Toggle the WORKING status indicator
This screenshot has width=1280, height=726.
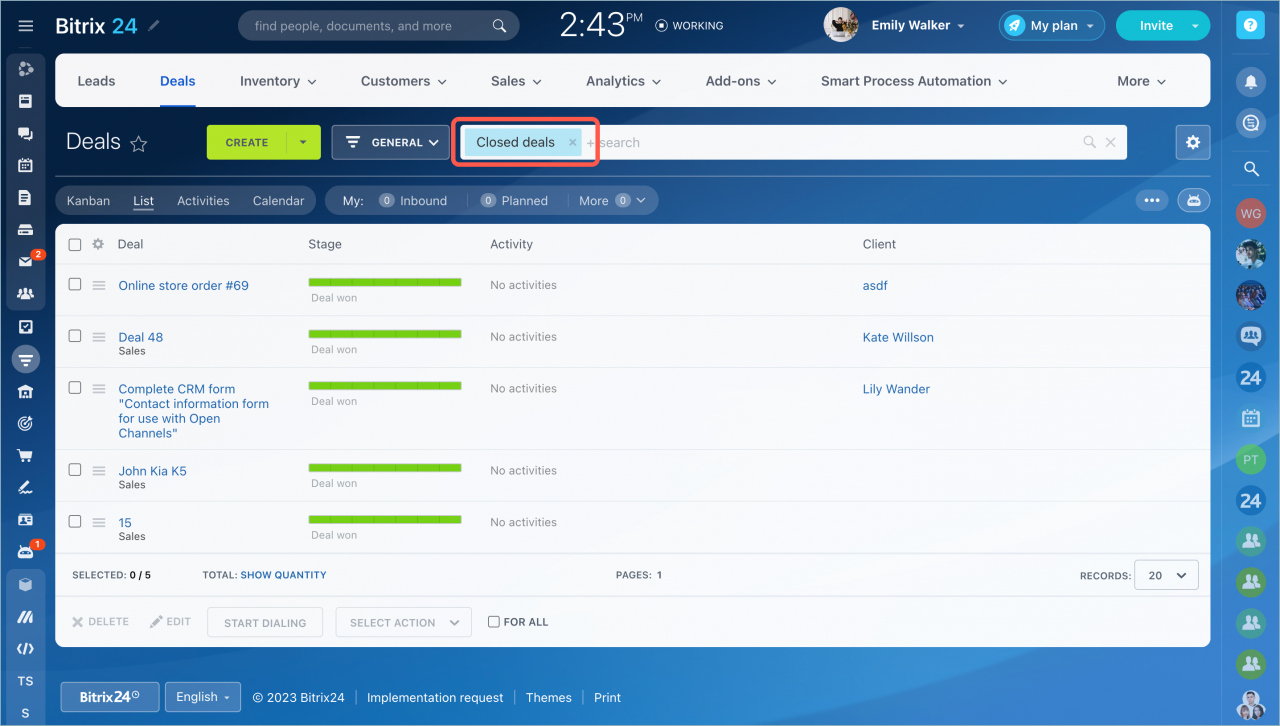689,26
